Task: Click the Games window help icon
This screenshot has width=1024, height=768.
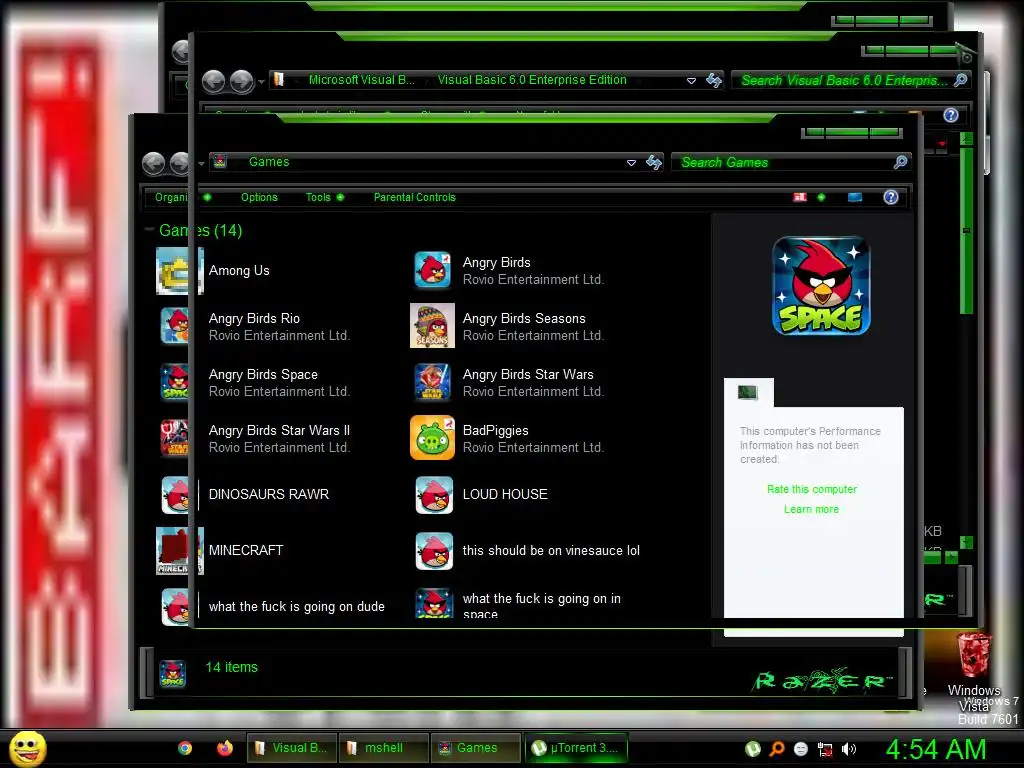Action: tap(891, 197)
